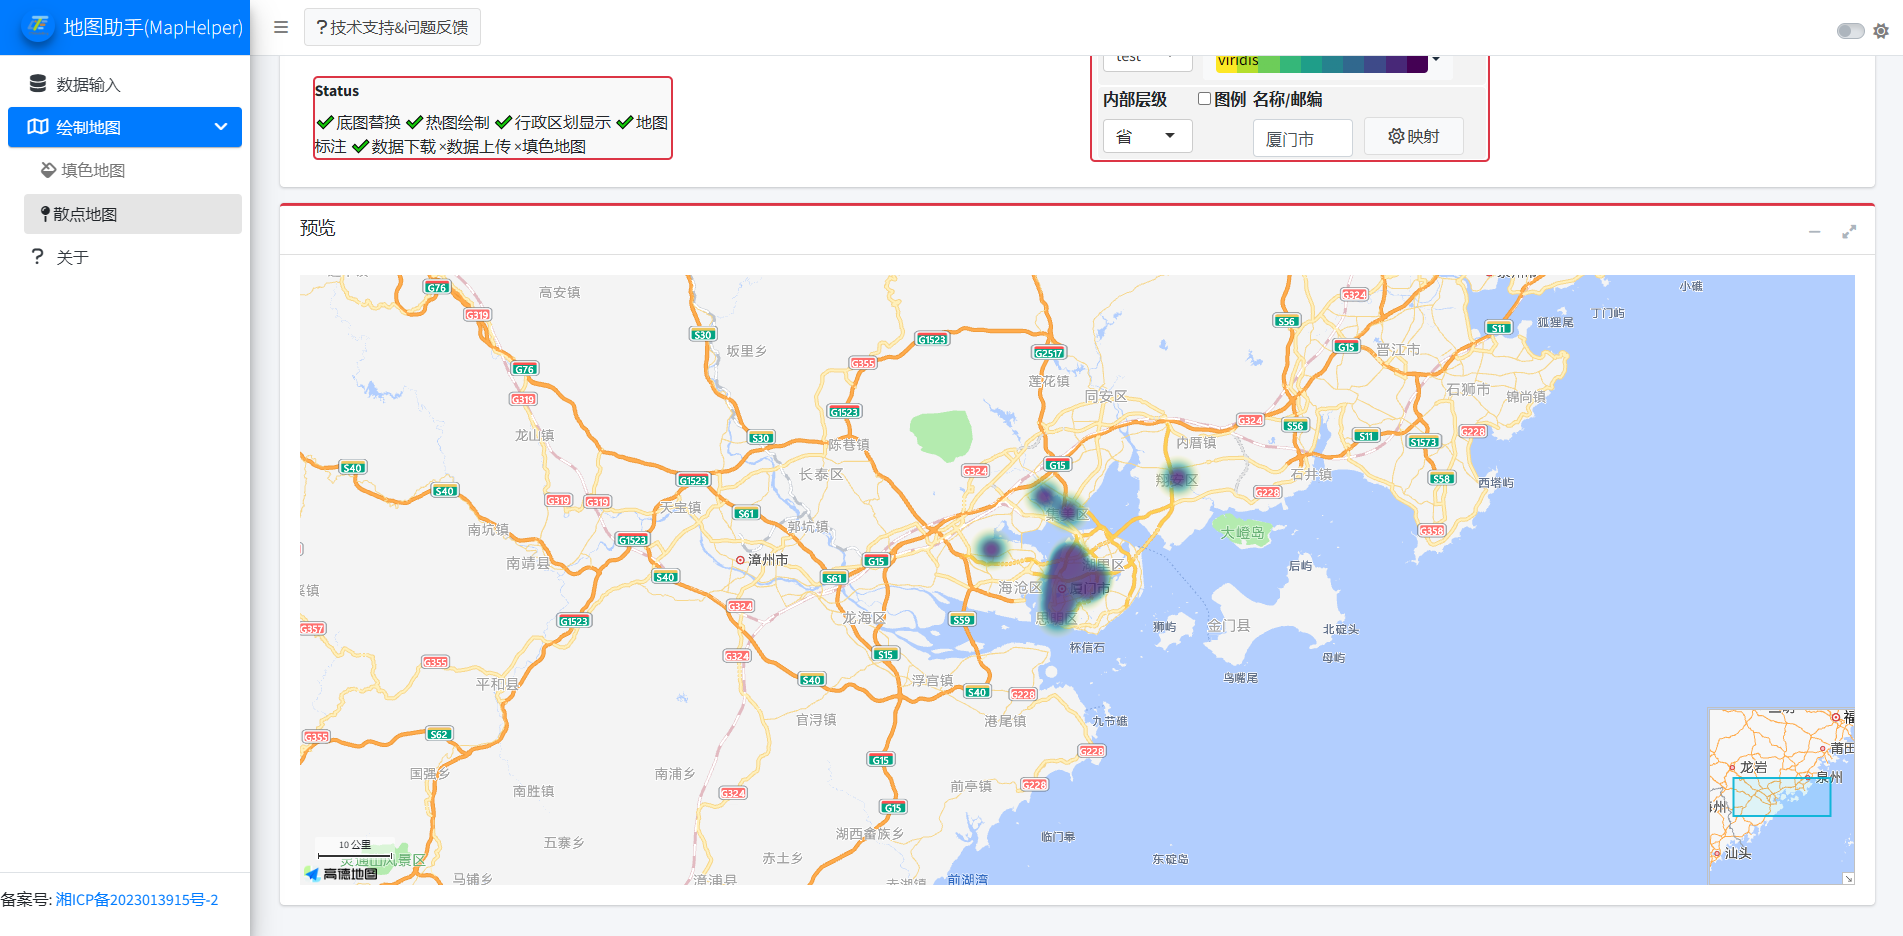
Task: Open the 湘ICP备2023013915号-2 link
Action: tap(136, 899)
